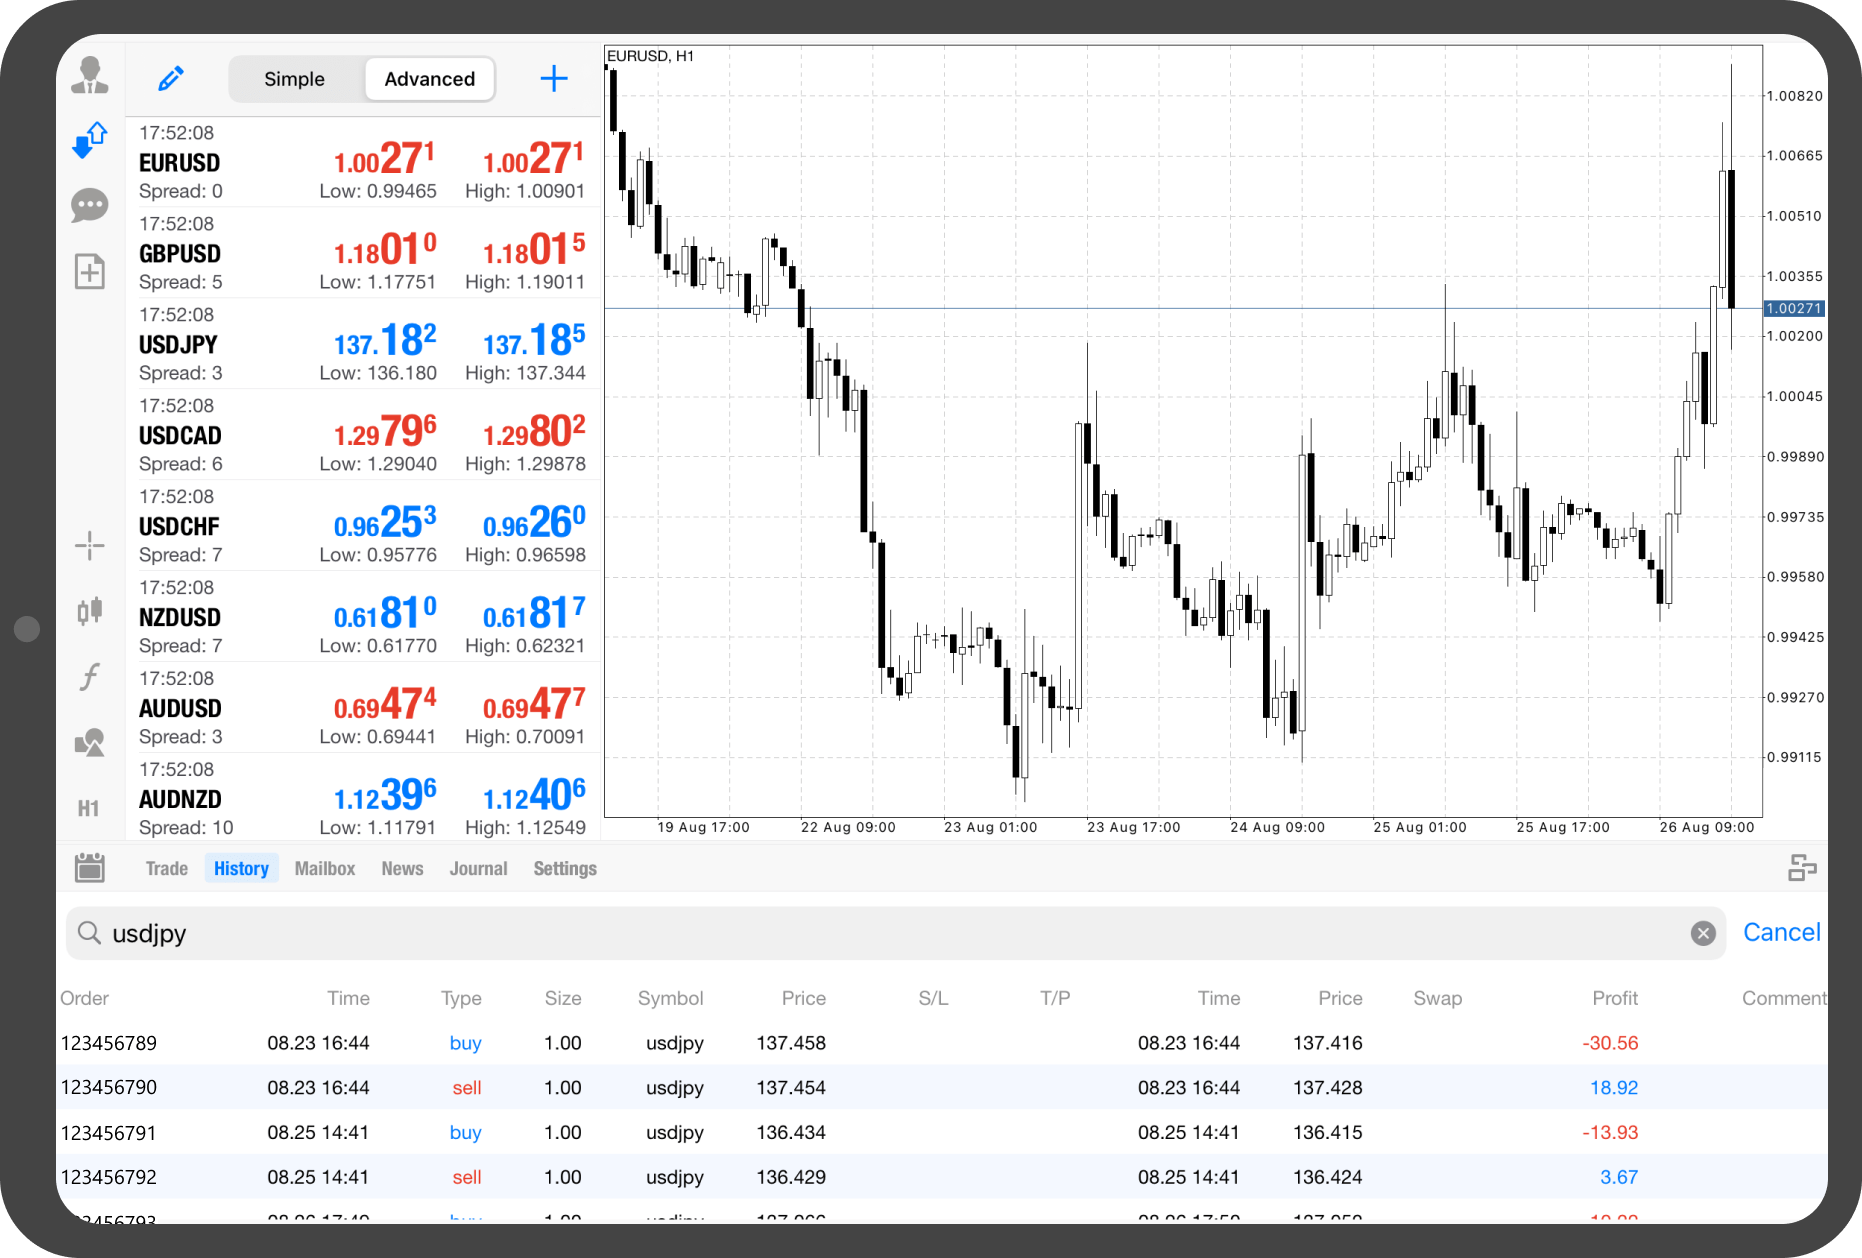Open the chat messages icon
The height and width of the screenshot is (1258, 1862).
pos(90,205)
